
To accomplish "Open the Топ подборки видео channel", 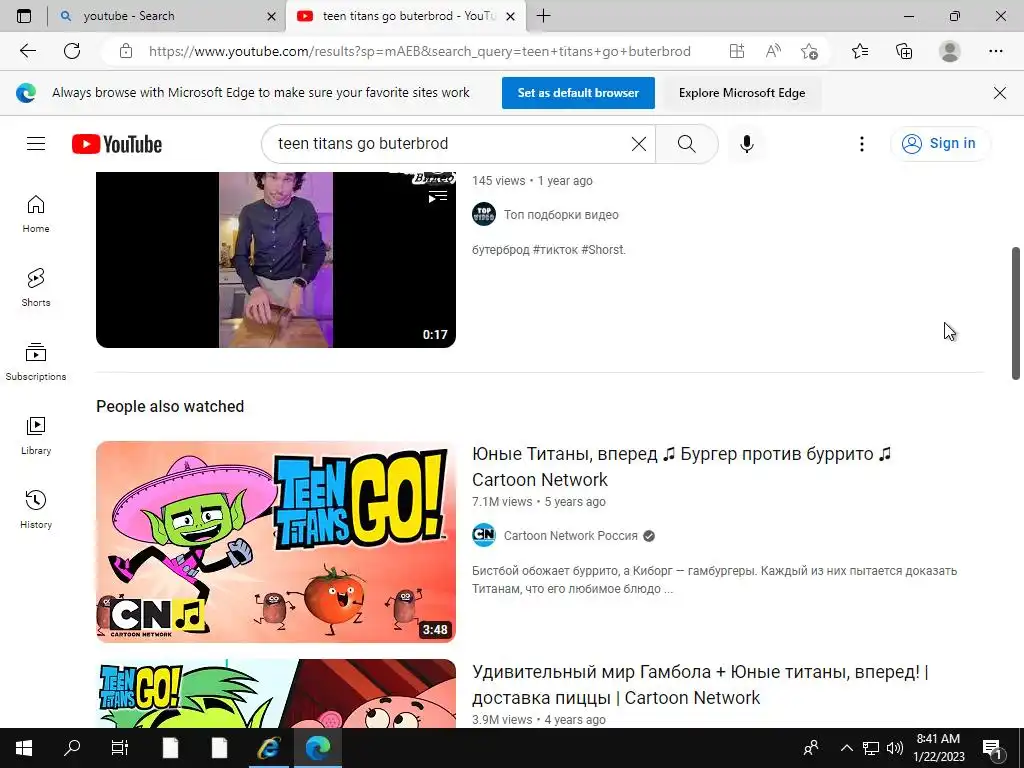I will click(x=561, y=214).
